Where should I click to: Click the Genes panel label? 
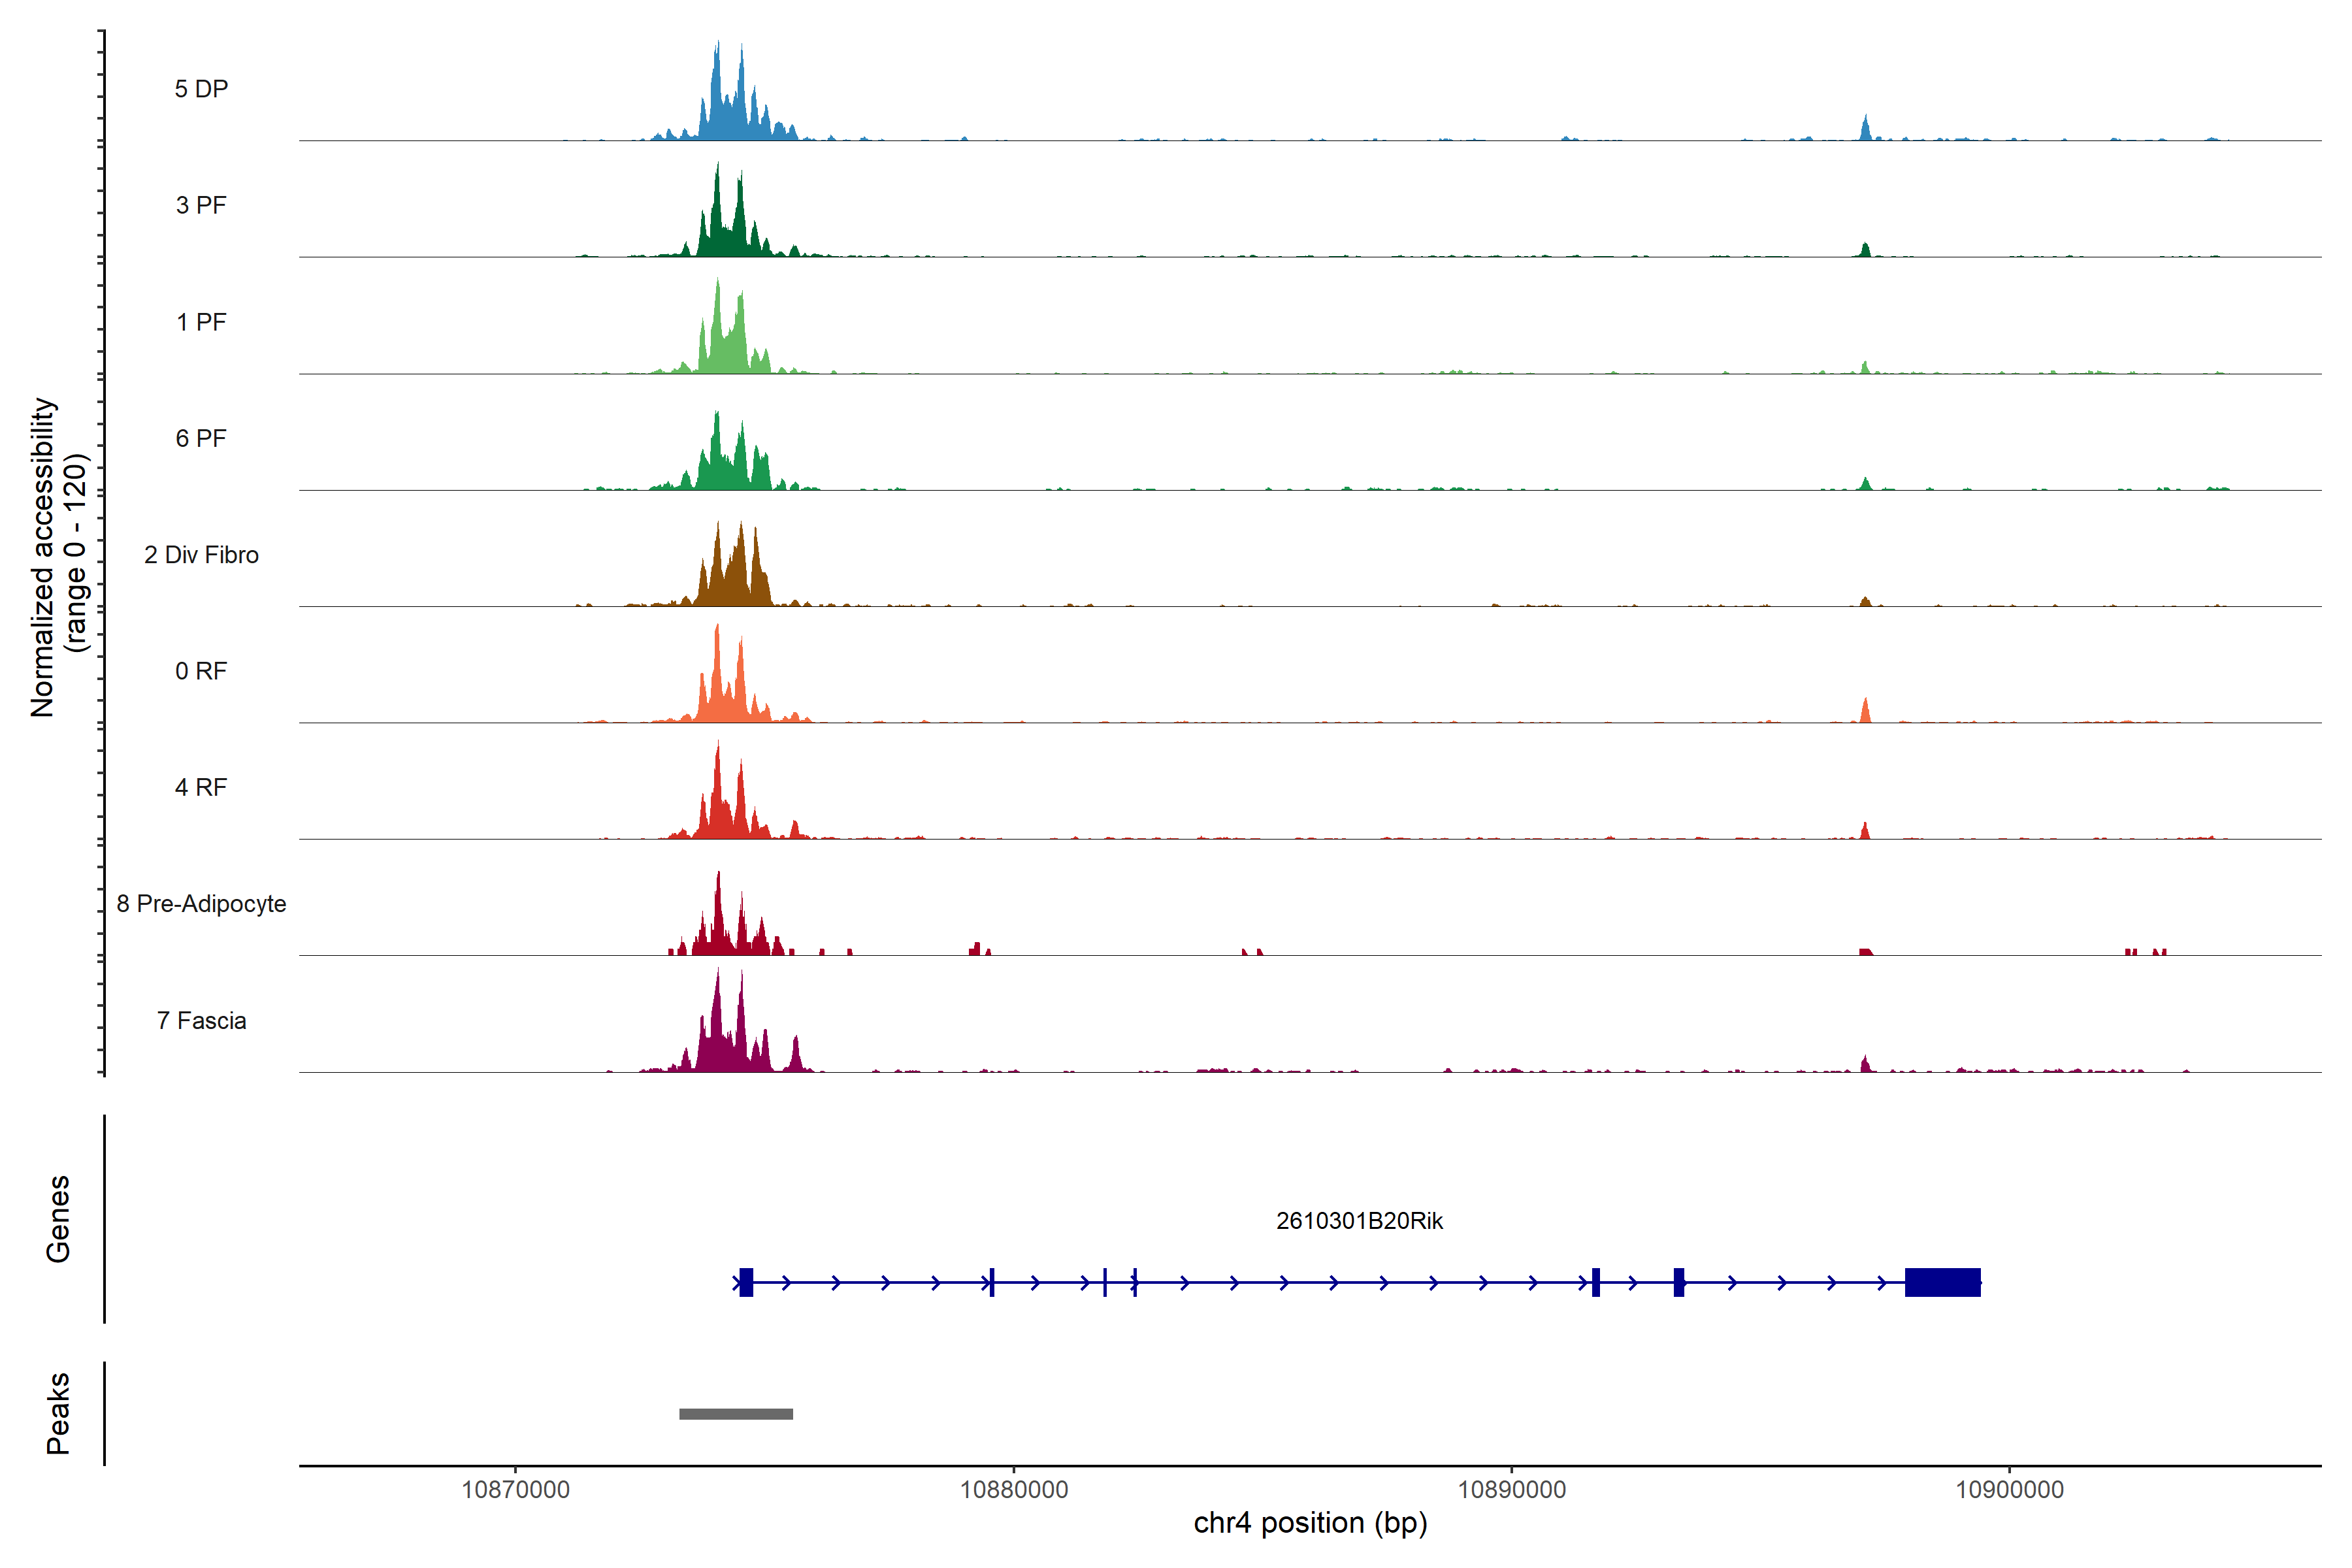point(58,1219)
